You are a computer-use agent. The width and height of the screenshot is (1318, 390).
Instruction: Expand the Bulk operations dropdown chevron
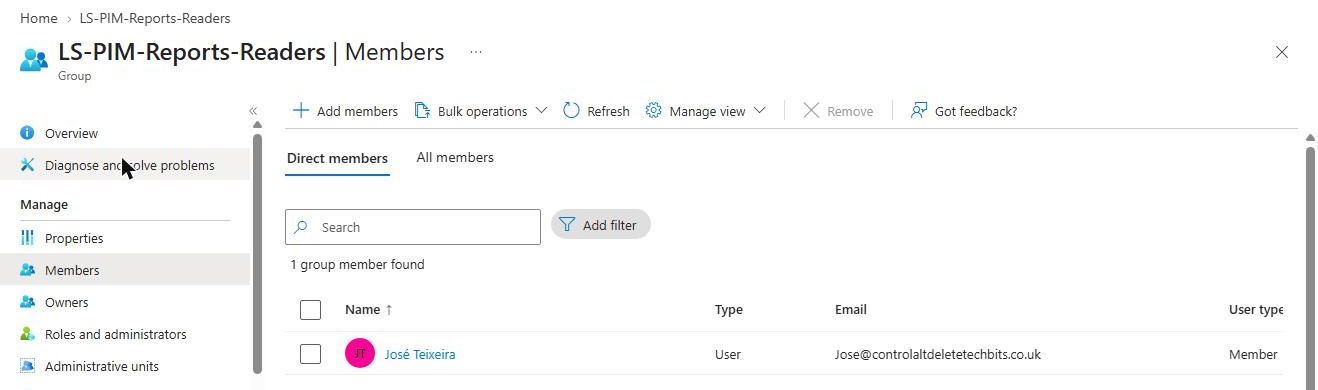pyautogui.click(x=541, y=111)
